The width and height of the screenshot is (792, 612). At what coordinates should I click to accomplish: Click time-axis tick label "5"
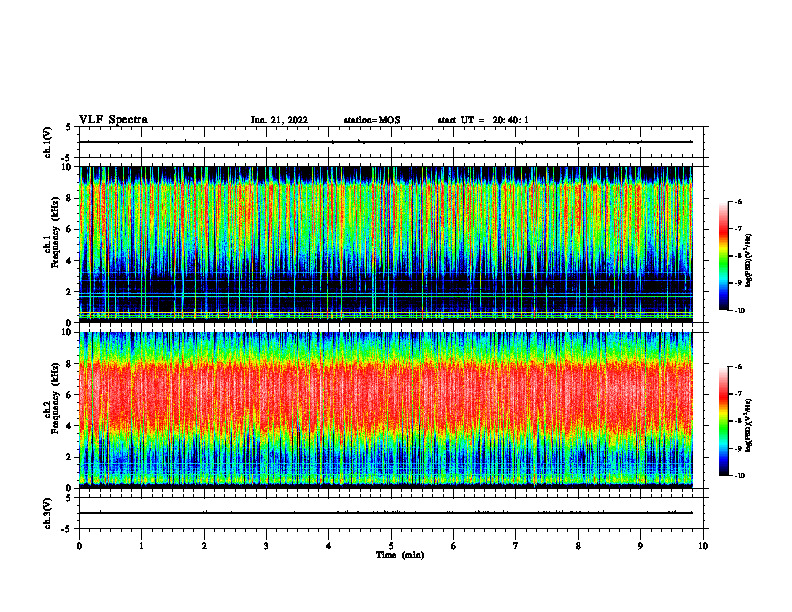pos(391,546)
